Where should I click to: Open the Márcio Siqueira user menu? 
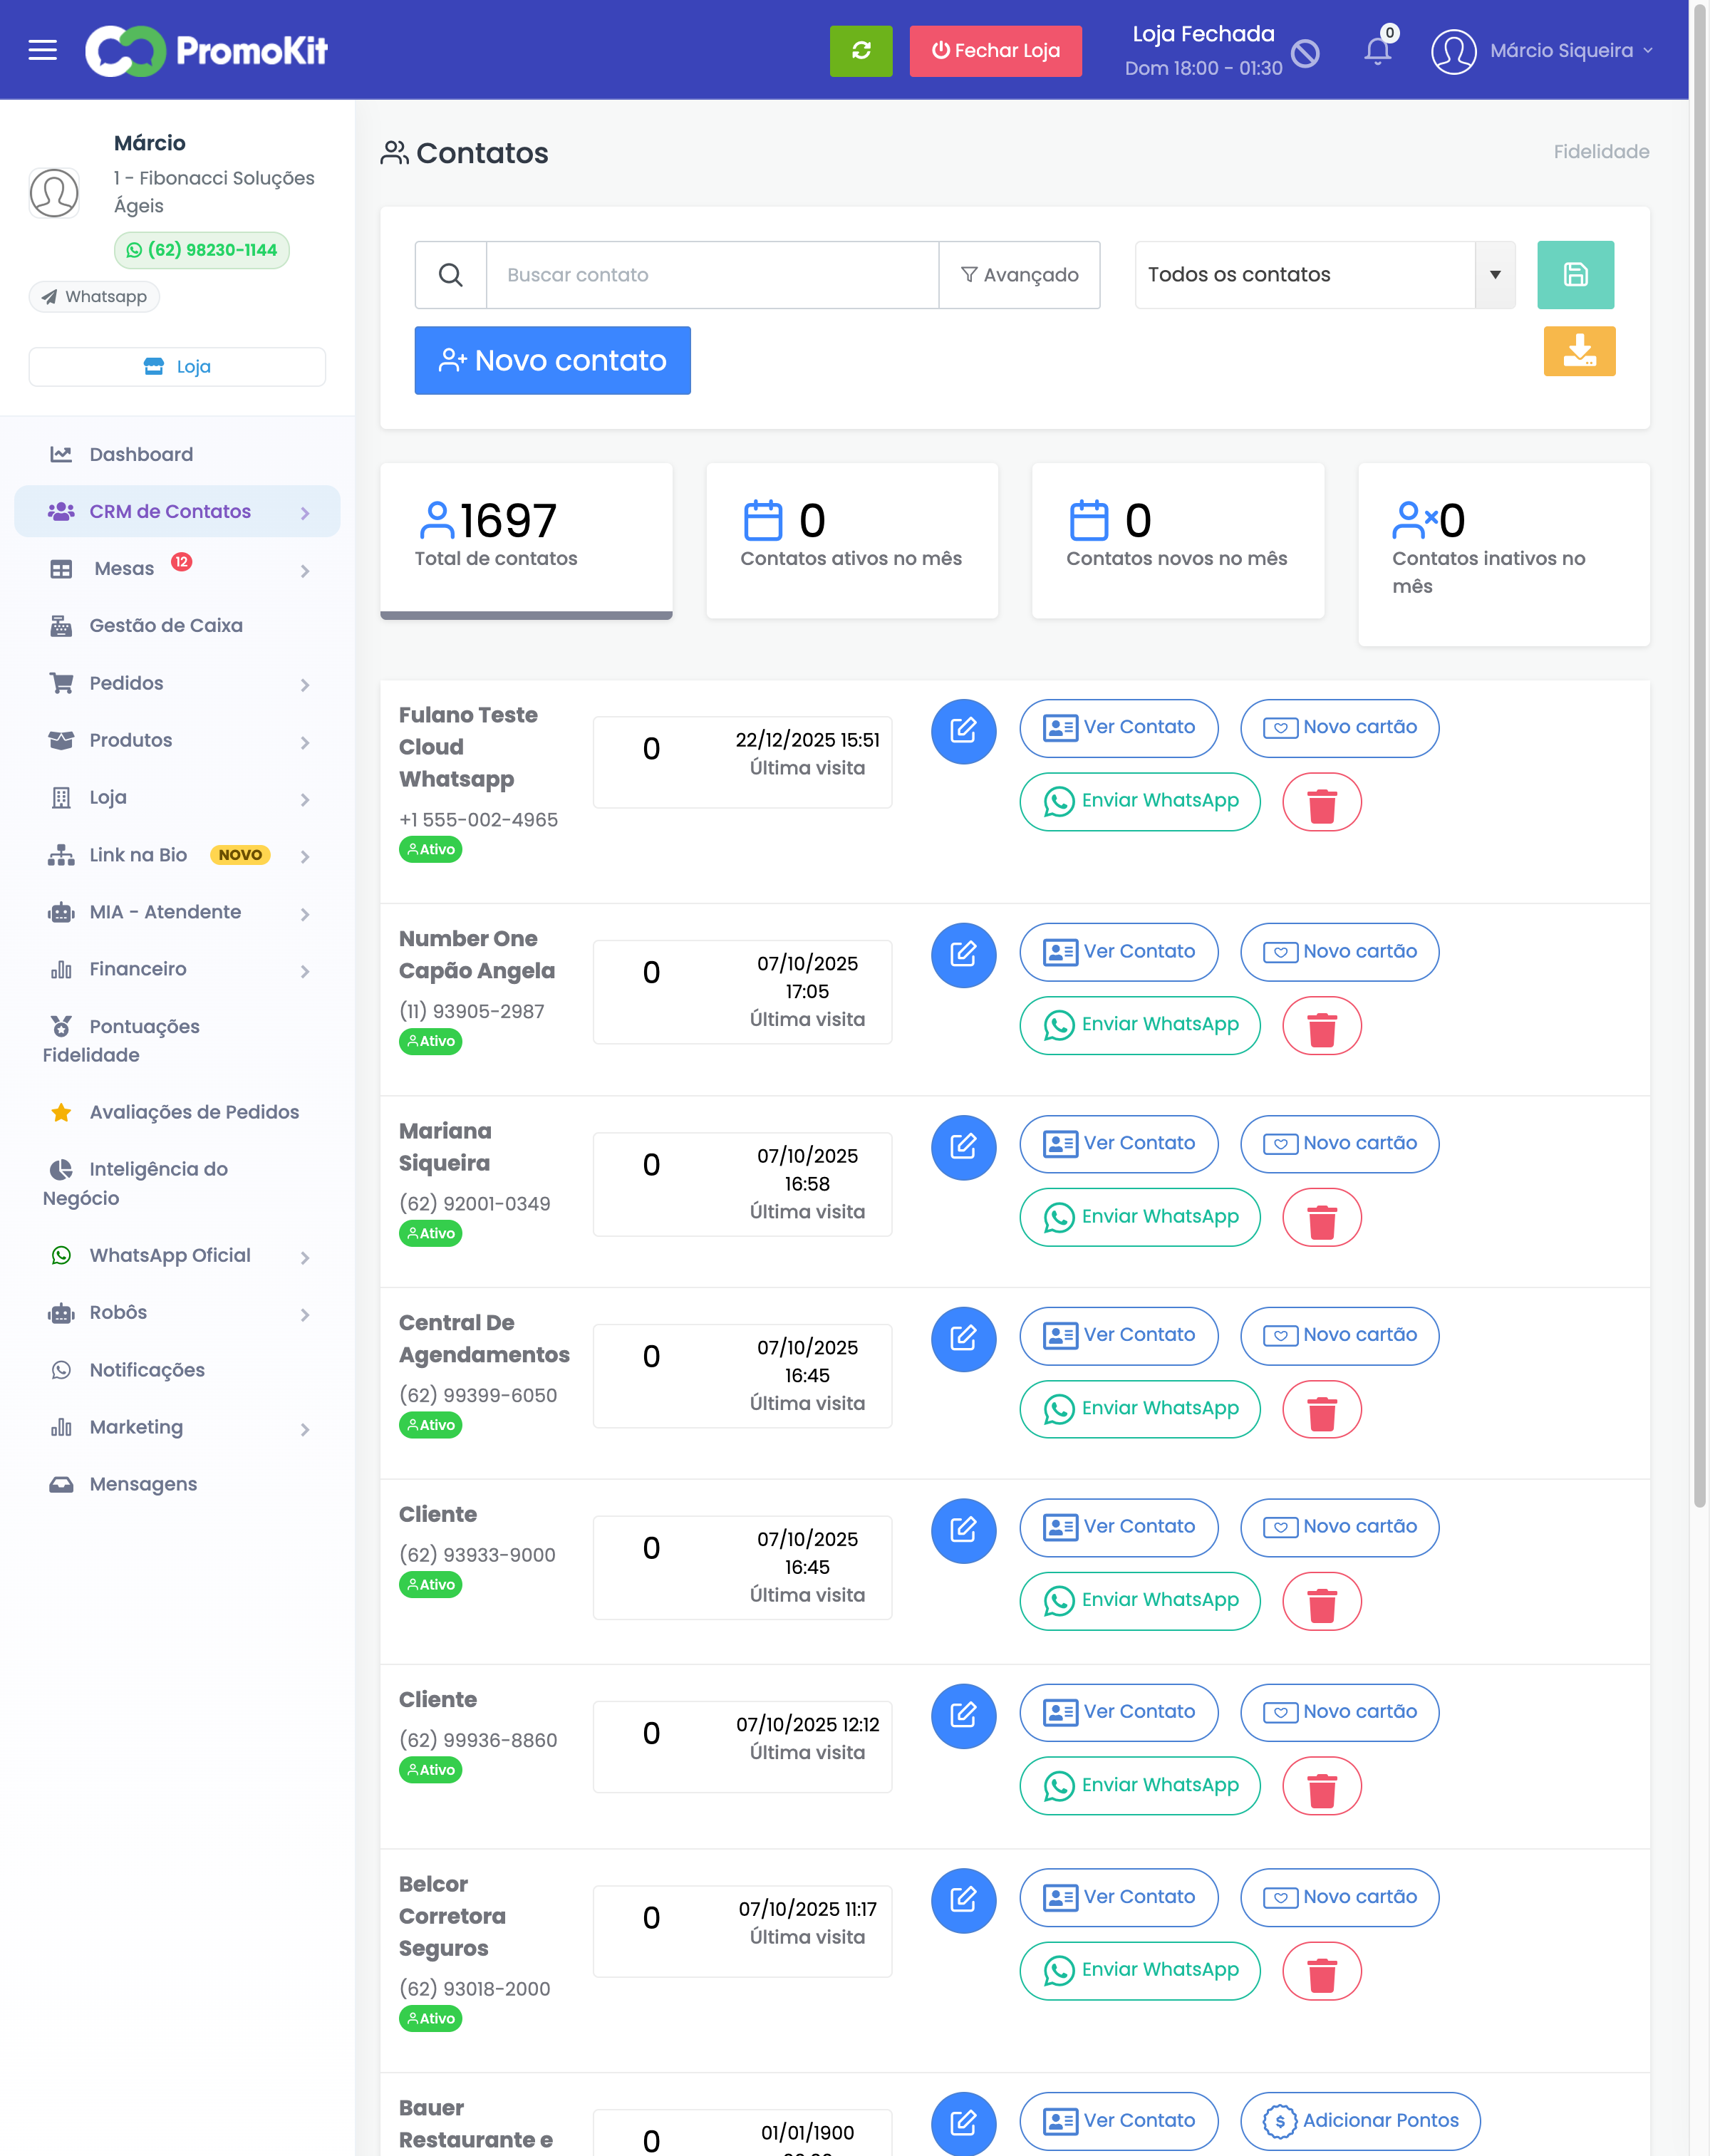(x=1570, y=51)
